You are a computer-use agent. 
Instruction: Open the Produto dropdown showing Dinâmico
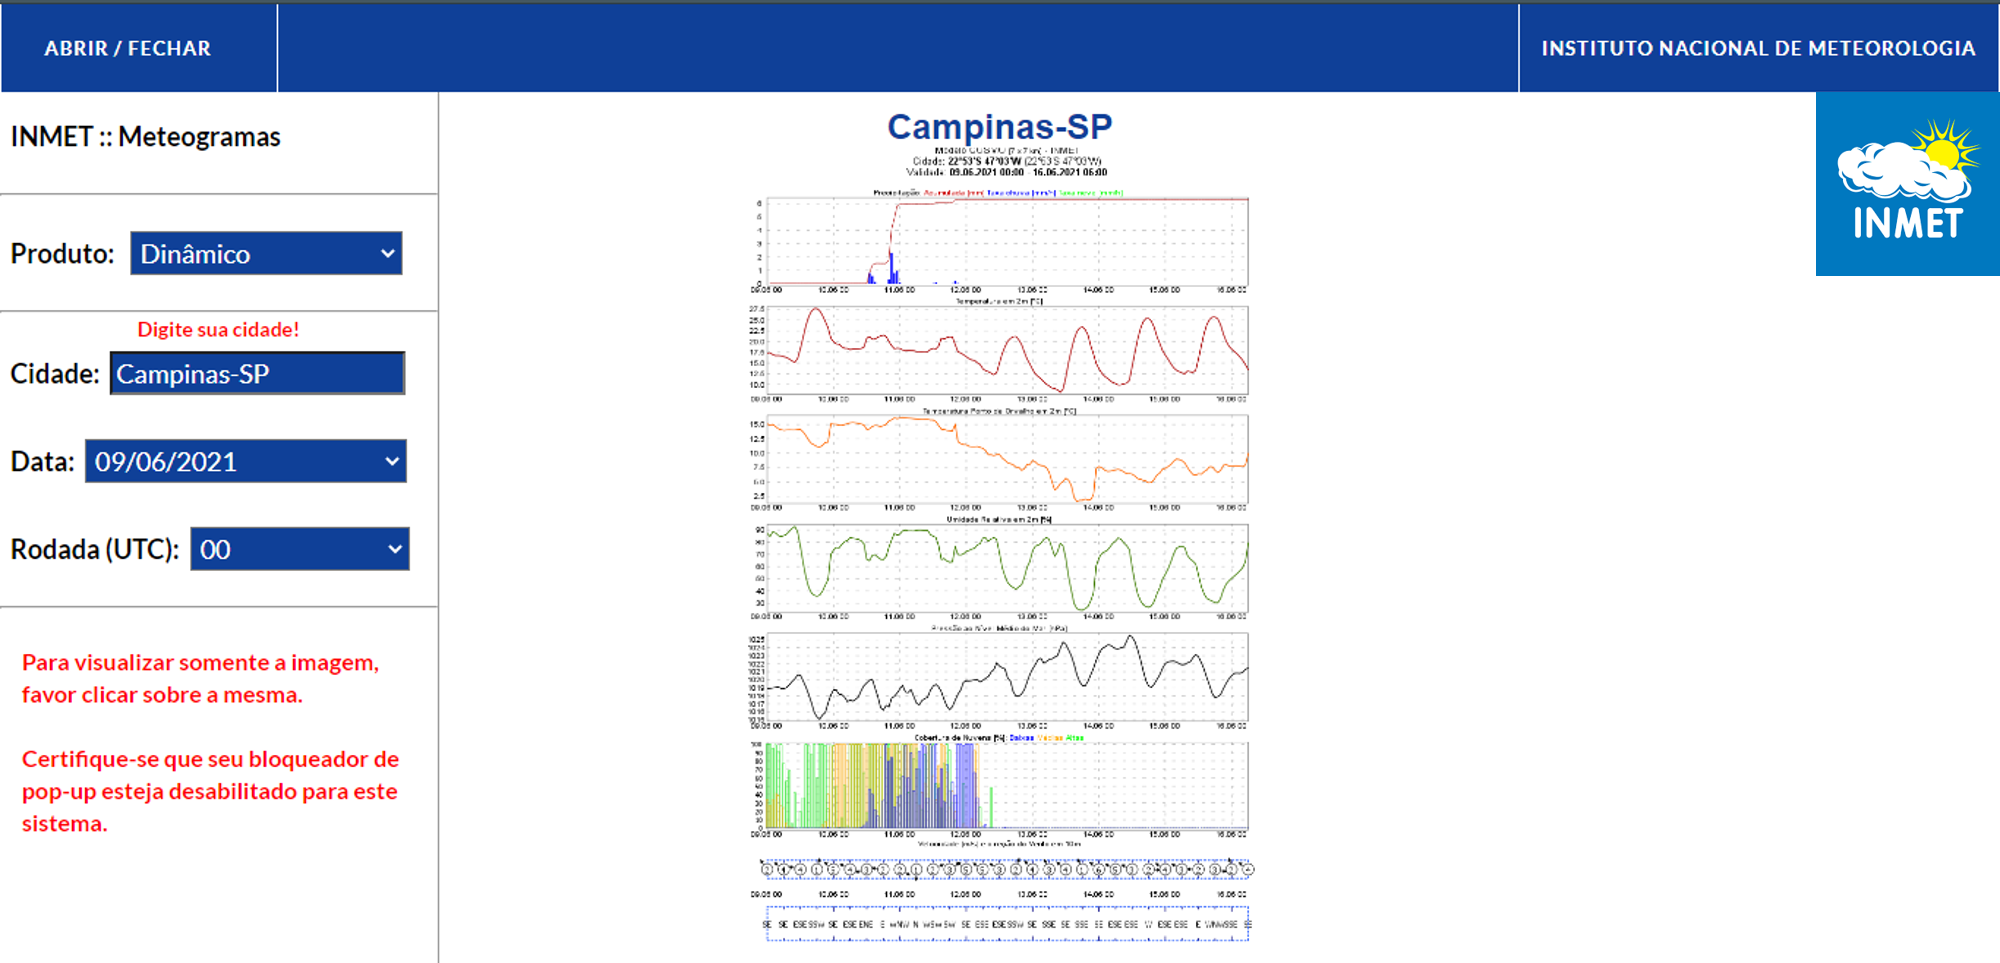click(266, 254)
